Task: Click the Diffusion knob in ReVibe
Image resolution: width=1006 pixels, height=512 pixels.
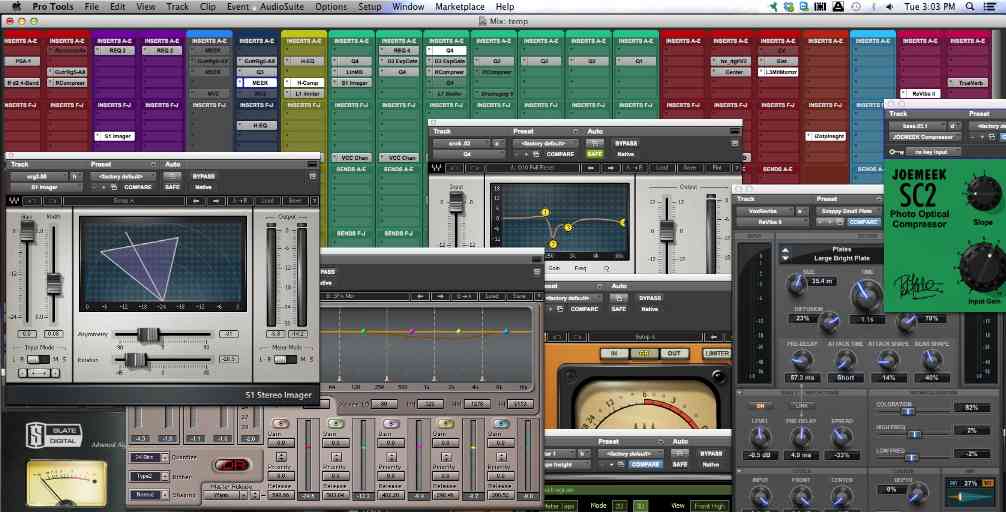Action: [829, 320]
